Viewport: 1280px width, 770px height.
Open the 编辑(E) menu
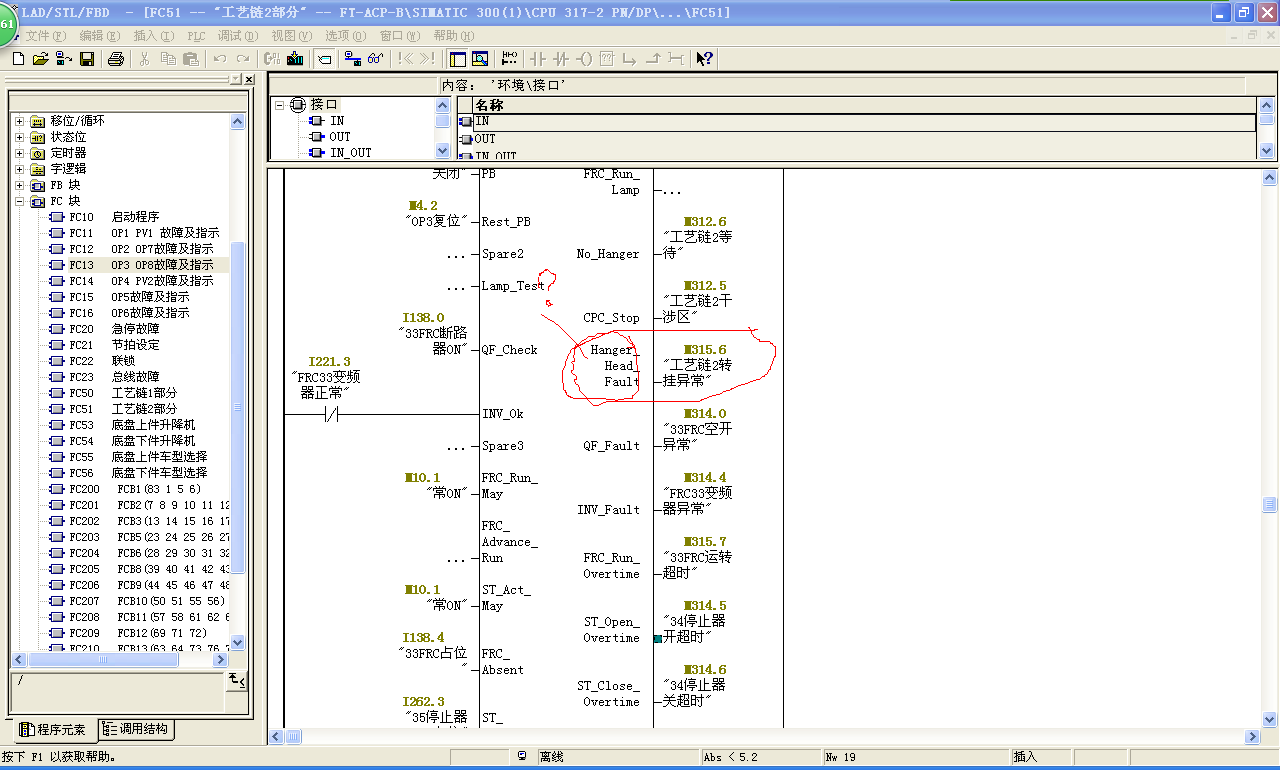(100, 35)
